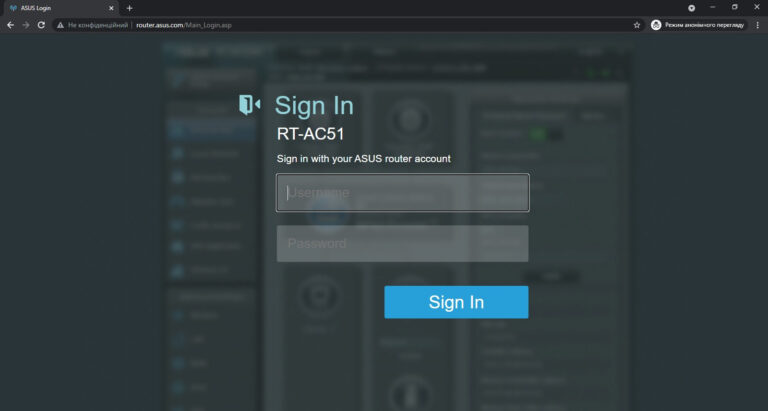The width and height of the screenshot is (768, 411).
Task: Bookmark this page with the star icon
Action: [x=637, y=25]
